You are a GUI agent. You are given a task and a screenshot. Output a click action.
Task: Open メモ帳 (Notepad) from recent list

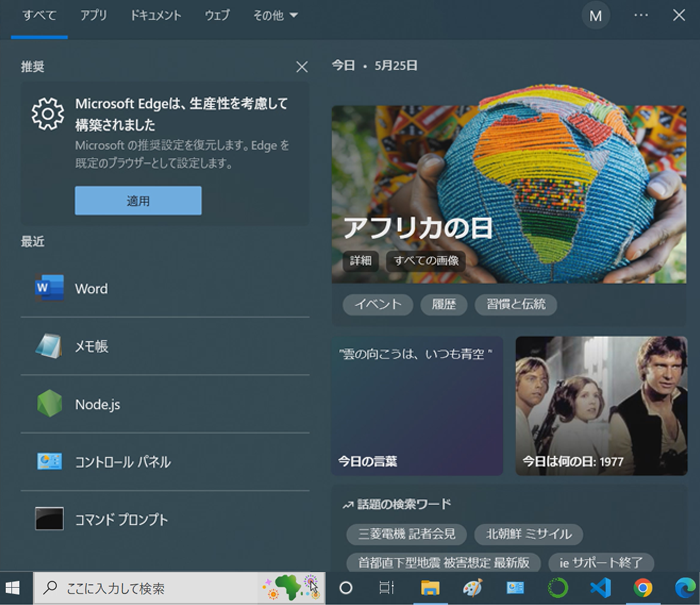click(x=165, y=346)
